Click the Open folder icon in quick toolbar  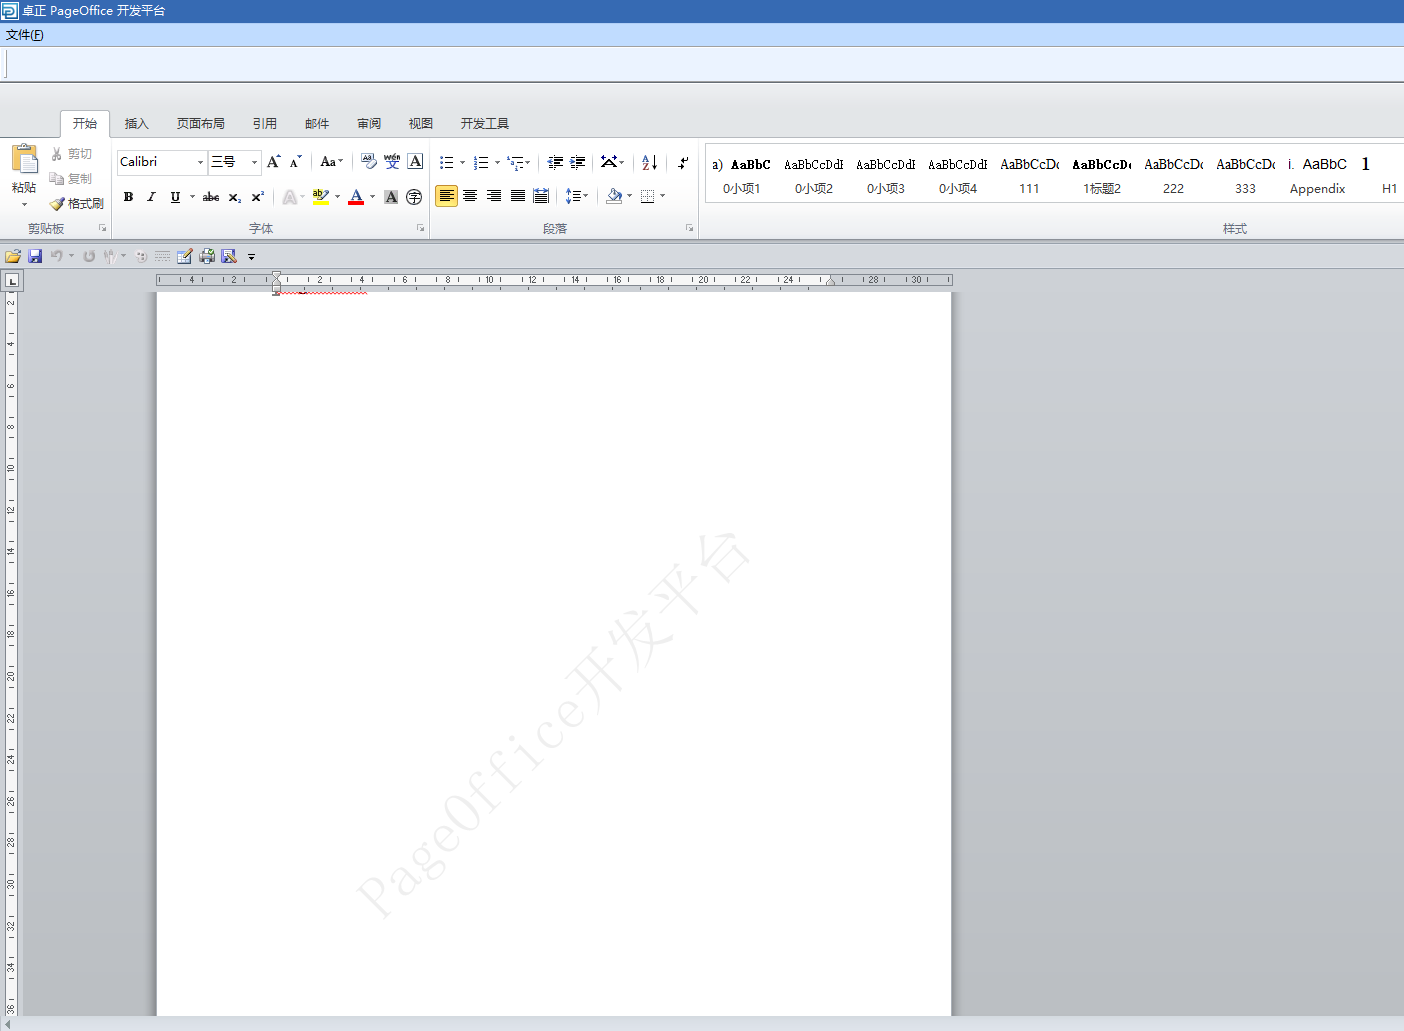point(13,256)
